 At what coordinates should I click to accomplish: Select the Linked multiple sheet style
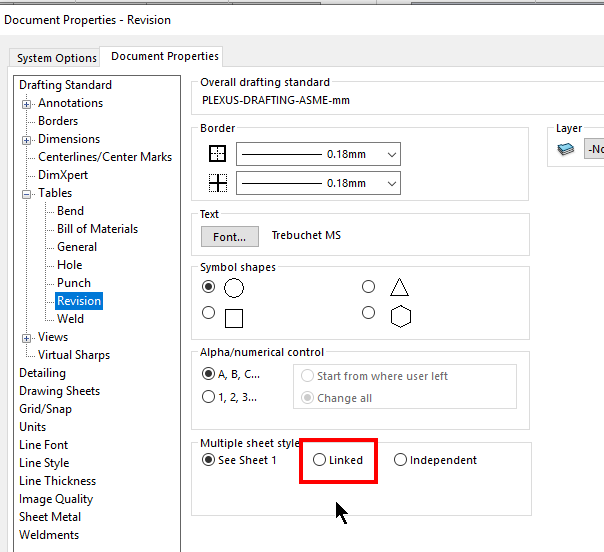[320, 460]
